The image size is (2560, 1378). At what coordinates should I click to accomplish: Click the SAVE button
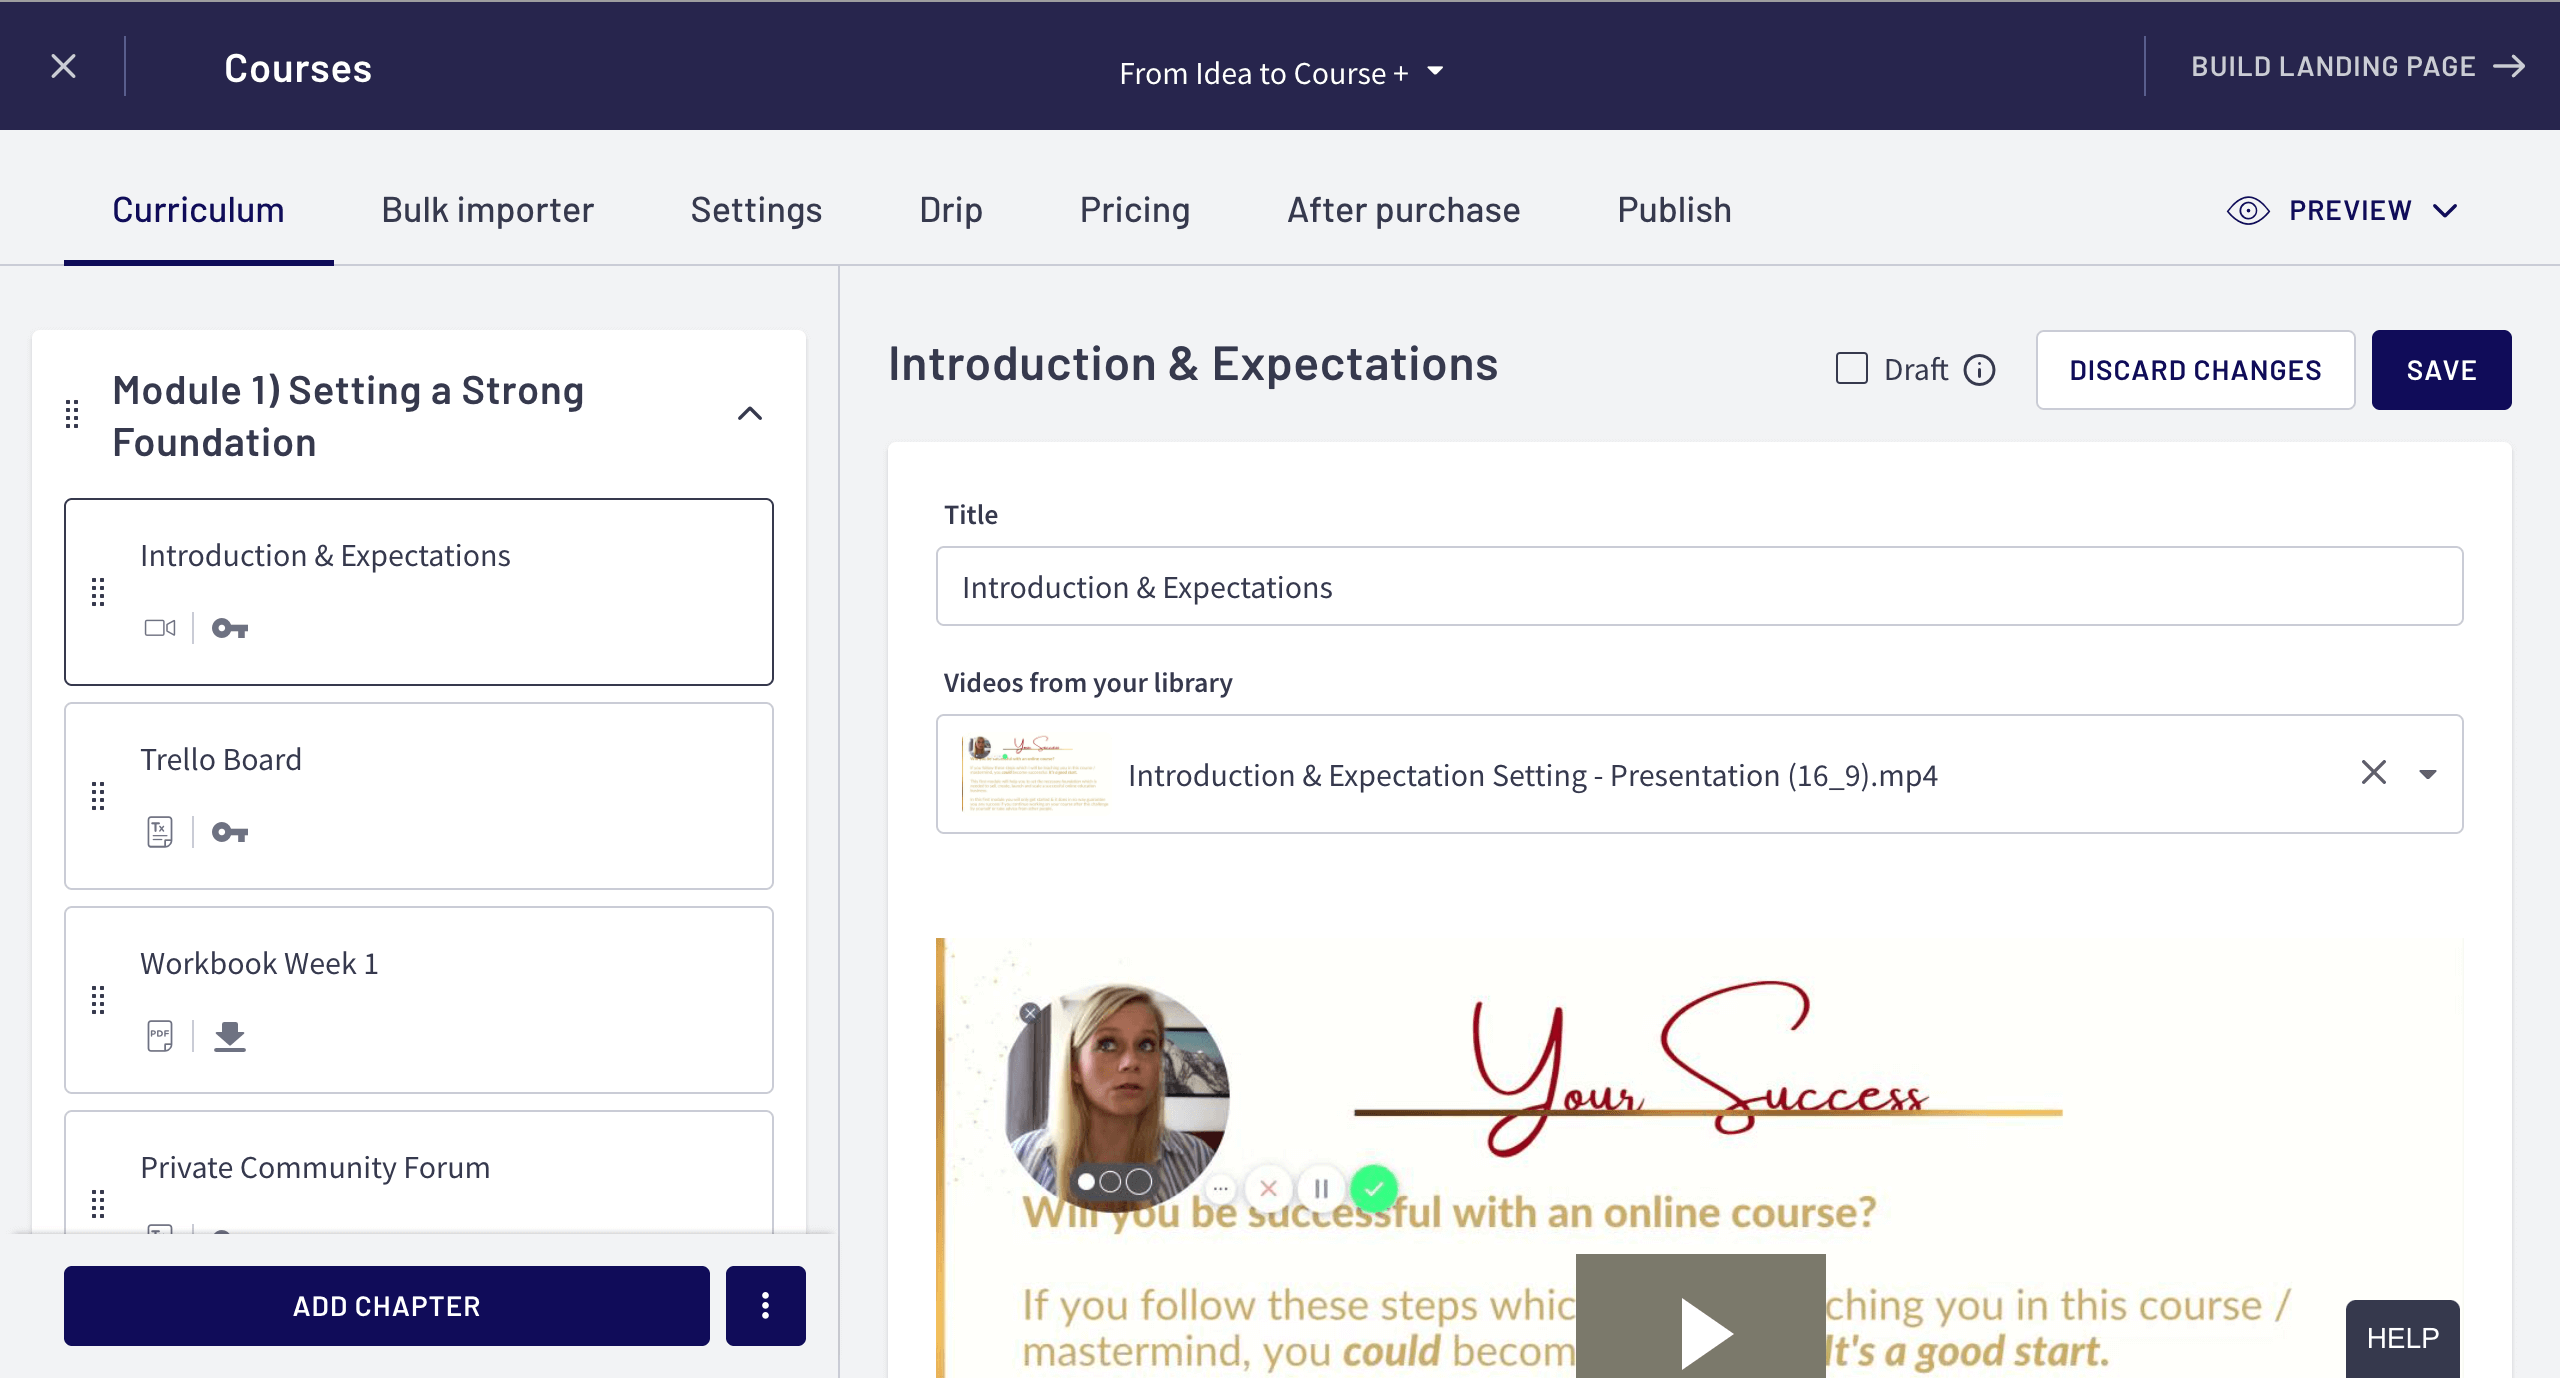click(2441, 370)
